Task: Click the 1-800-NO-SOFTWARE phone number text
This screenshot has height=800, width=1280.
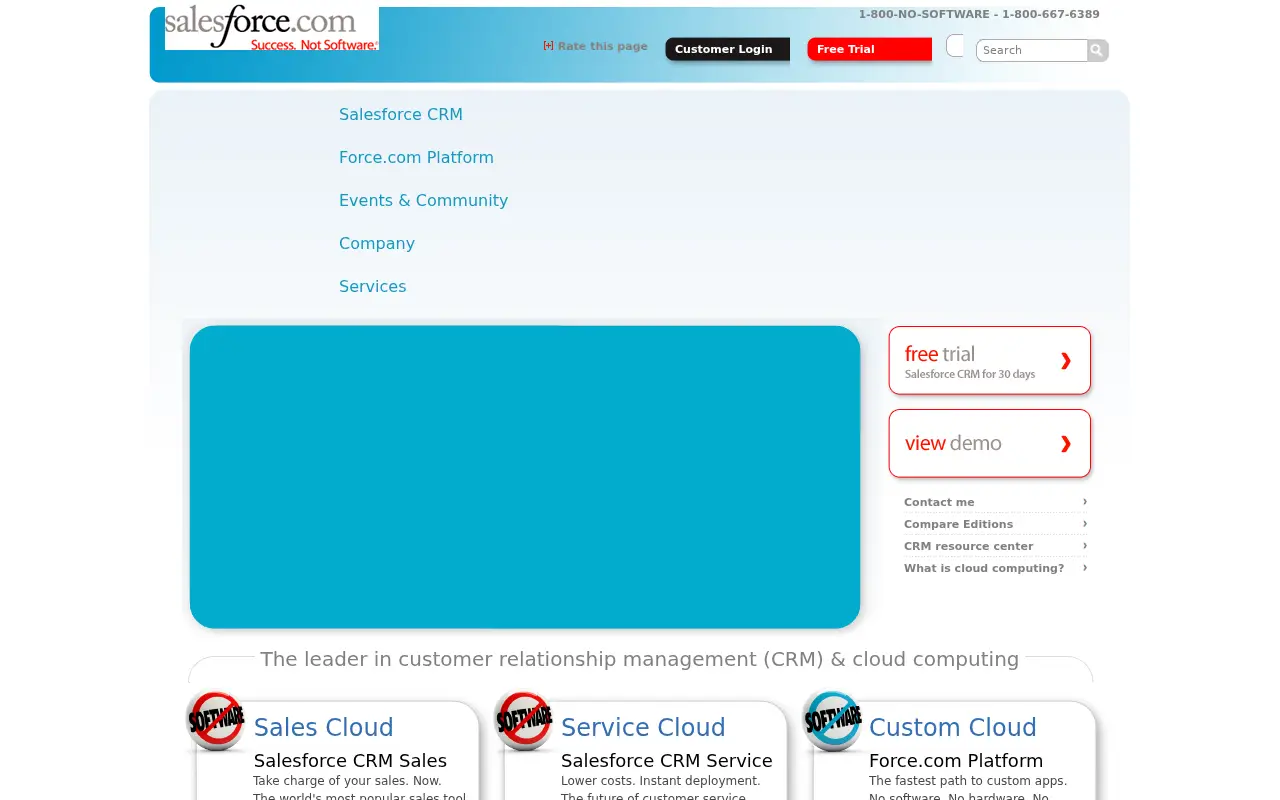Action: (978, 14)
